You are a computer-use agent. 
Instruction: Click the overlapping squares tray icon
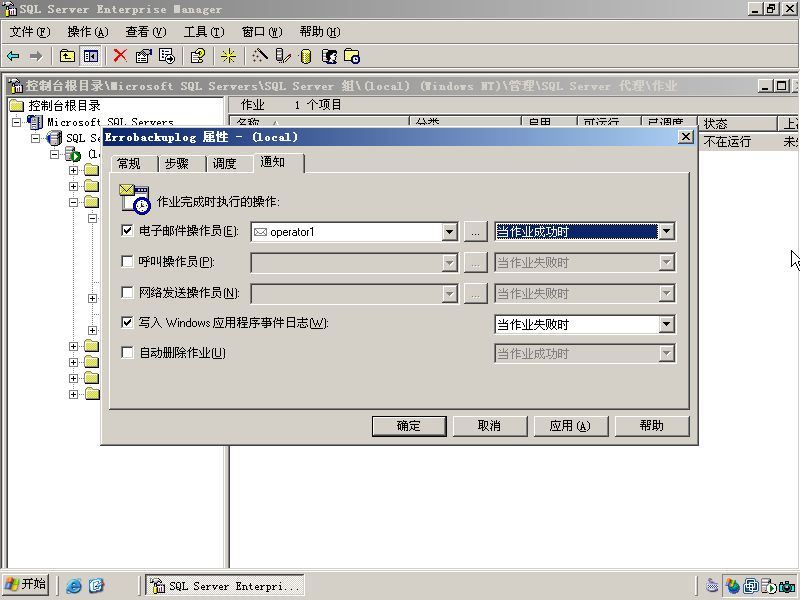[751, 586]
